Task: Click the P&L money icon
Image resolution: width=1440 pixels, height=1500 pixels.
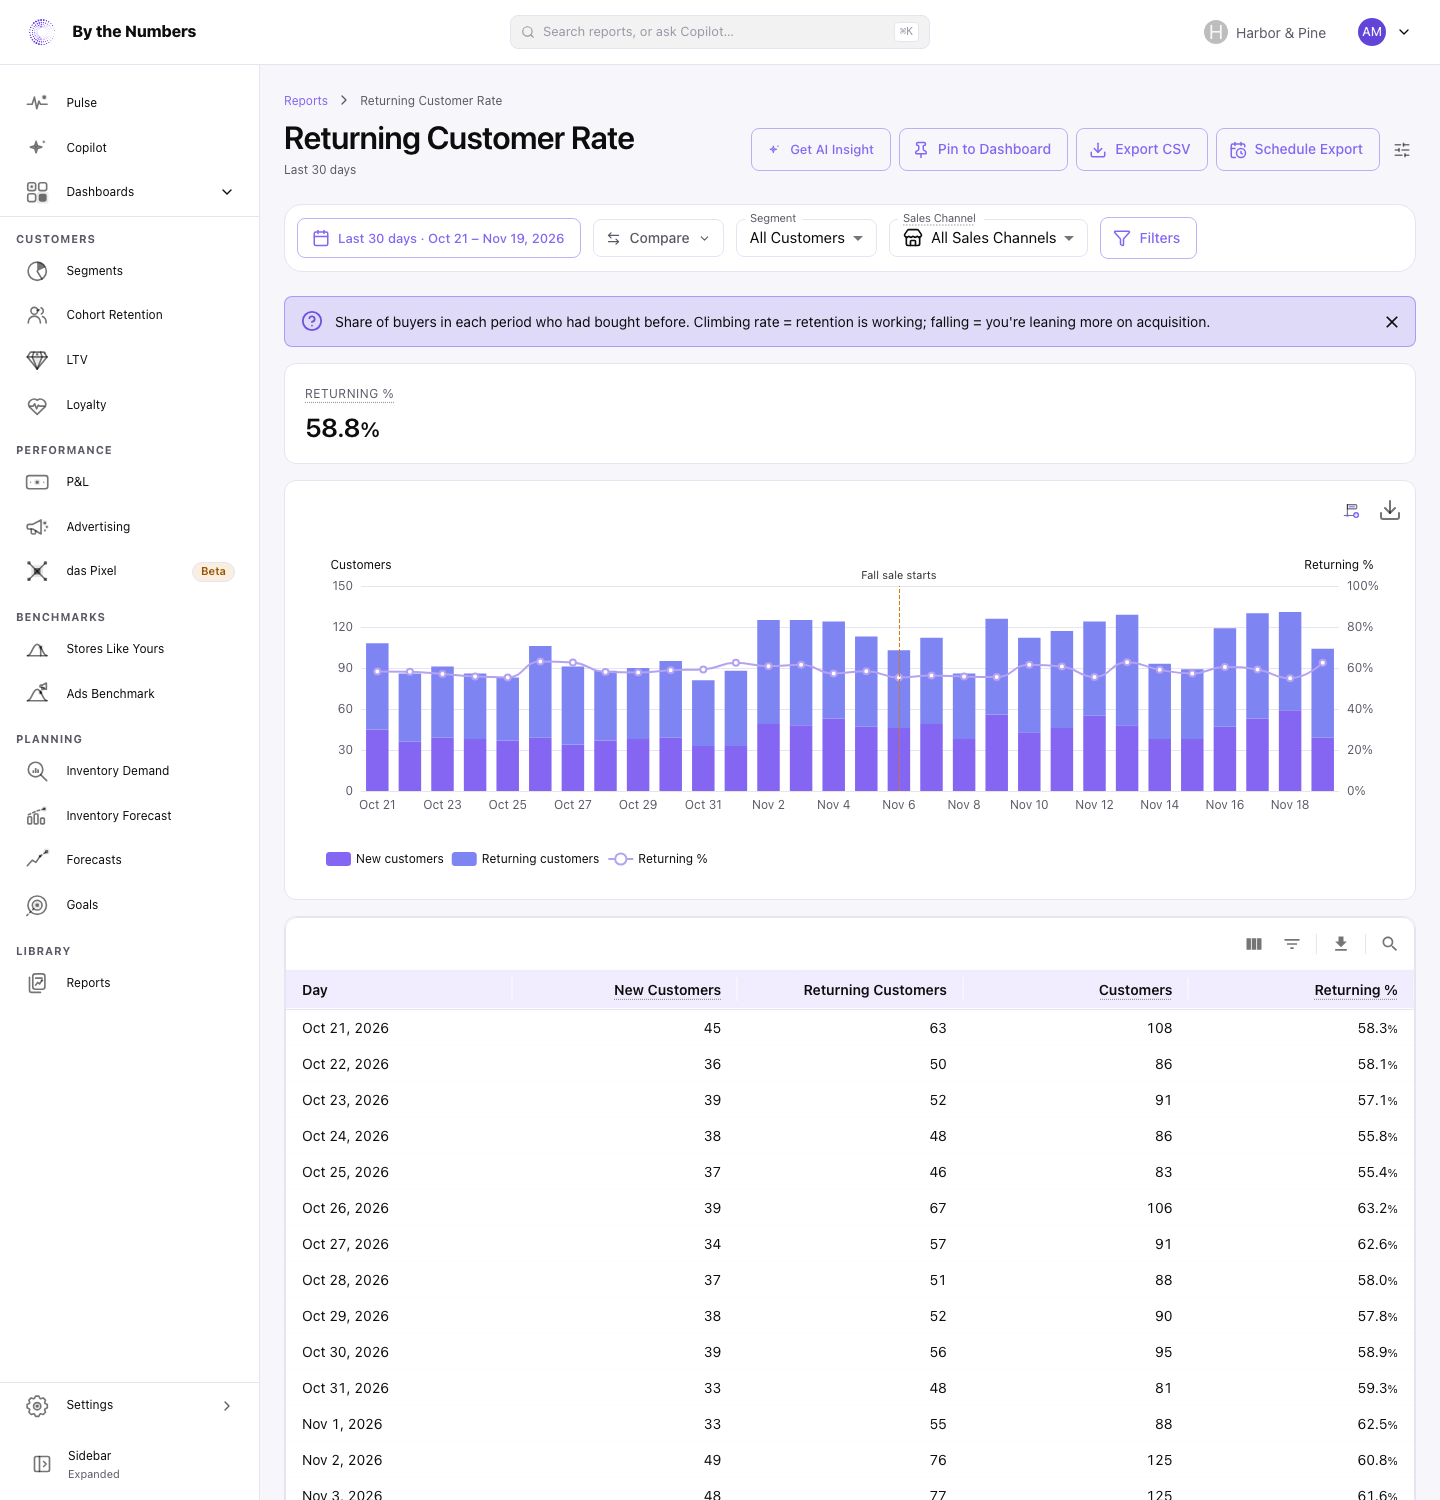Action: point(37,482)
